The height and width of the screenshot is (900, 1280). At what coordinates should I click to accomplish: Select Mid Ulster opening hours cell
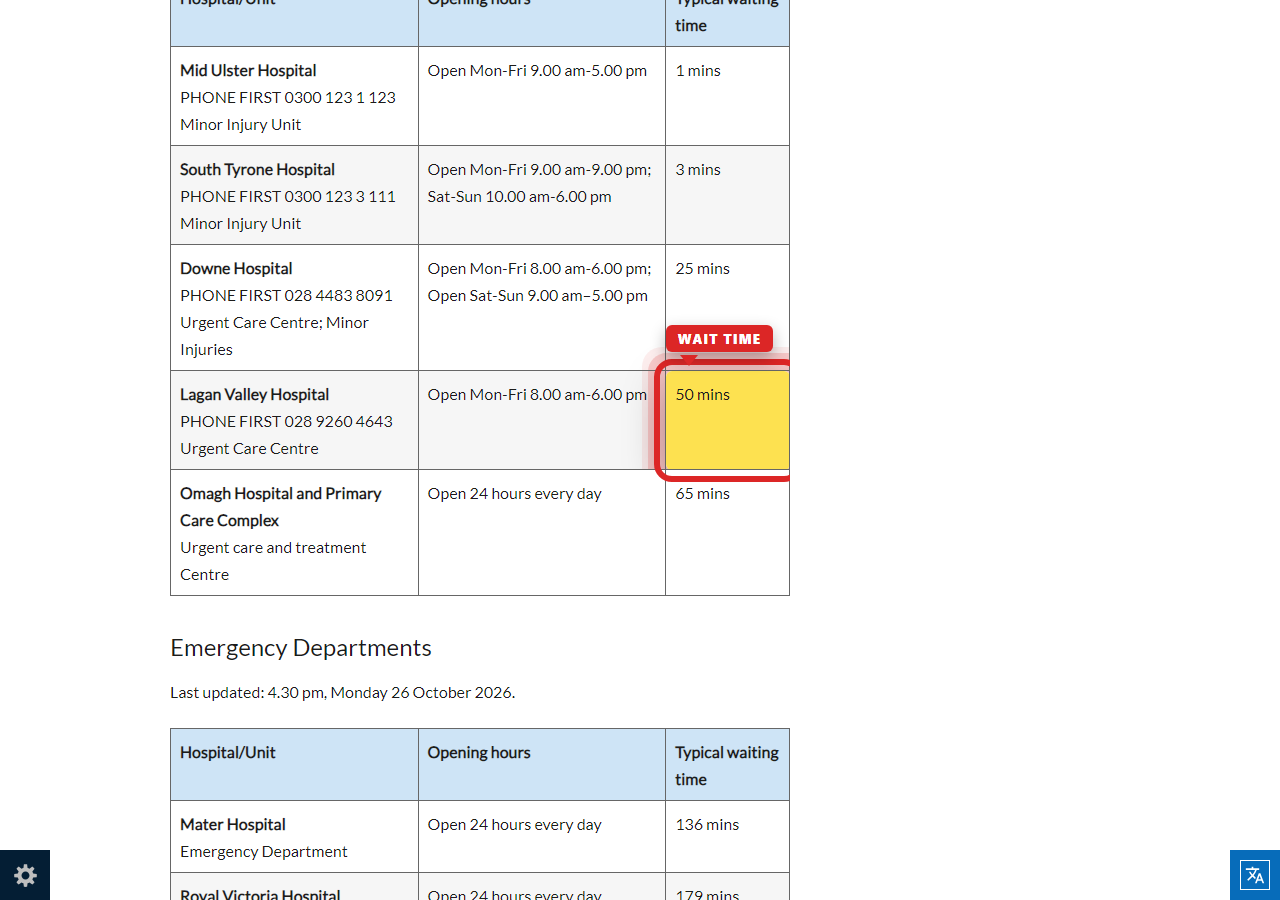(542, 96)
